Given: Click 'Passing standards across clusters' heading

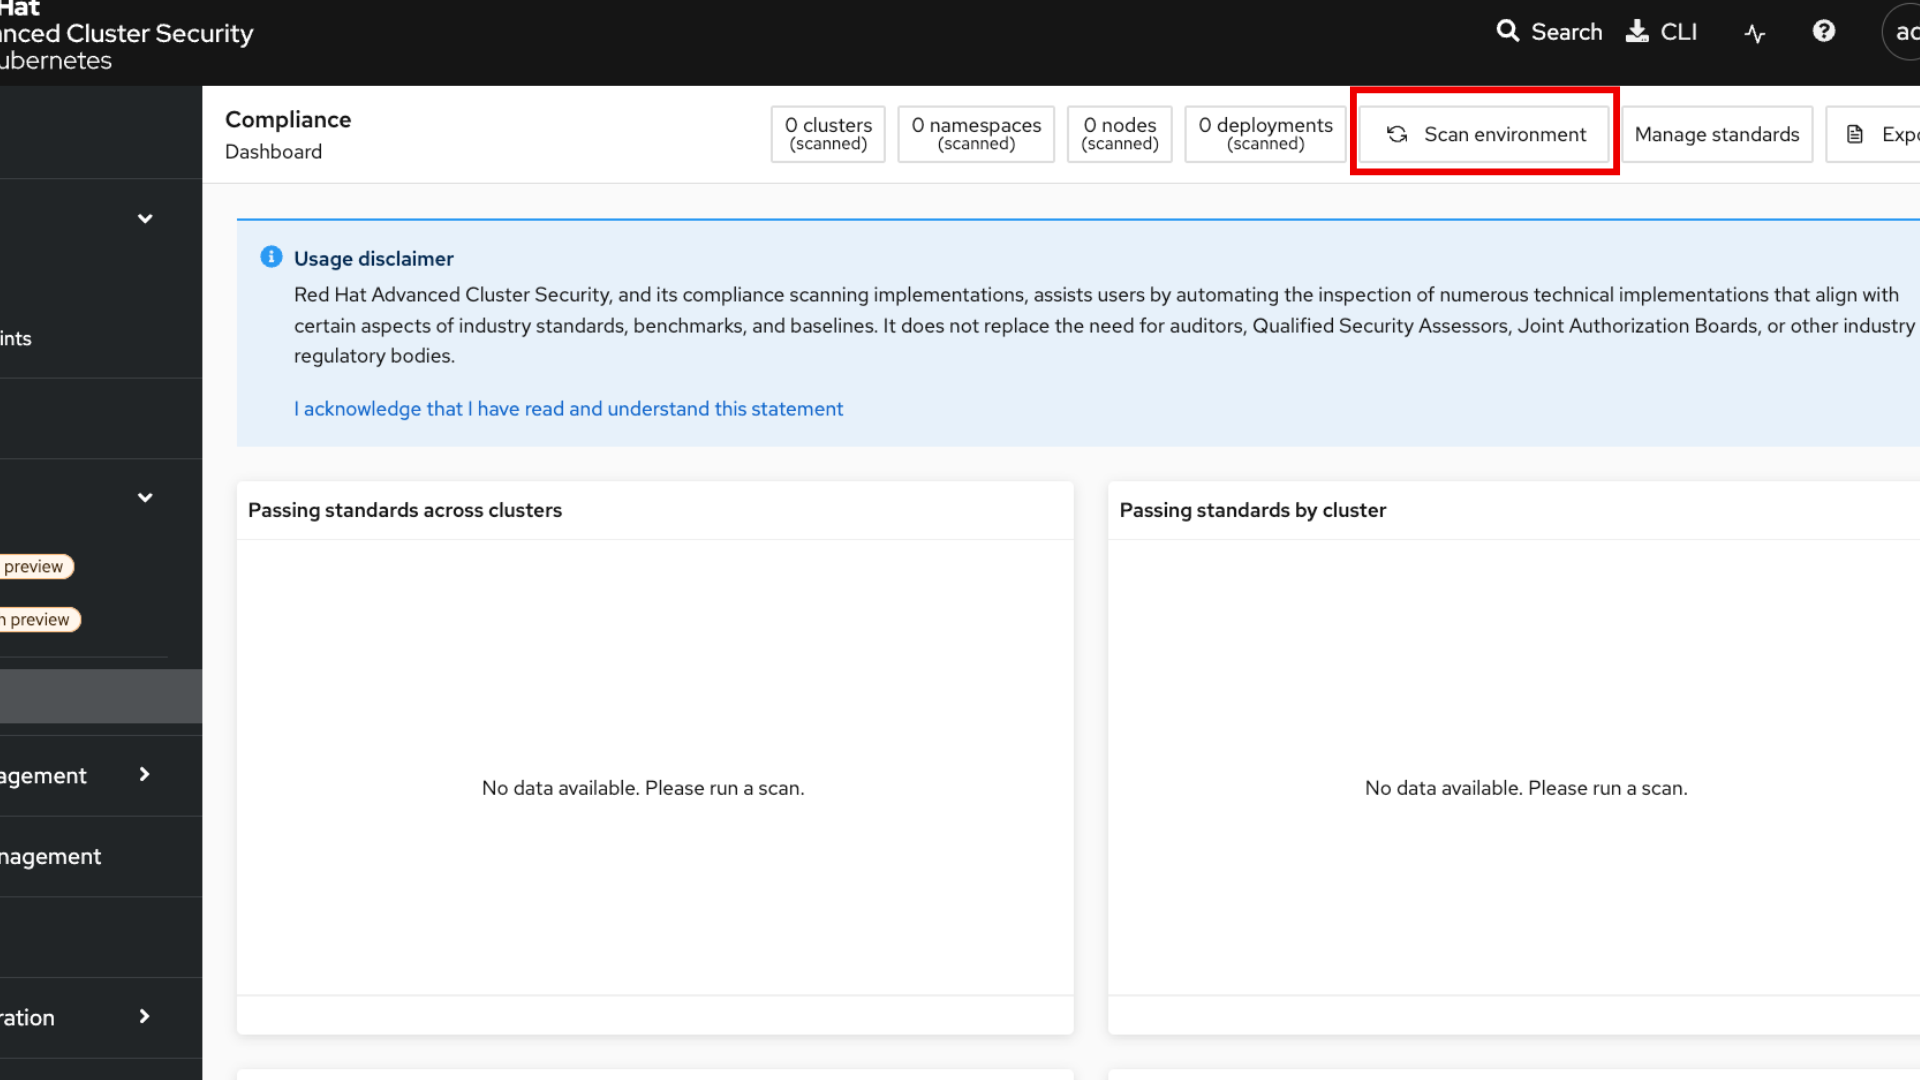Looking at the screenshot, I should tap(405, 510).
